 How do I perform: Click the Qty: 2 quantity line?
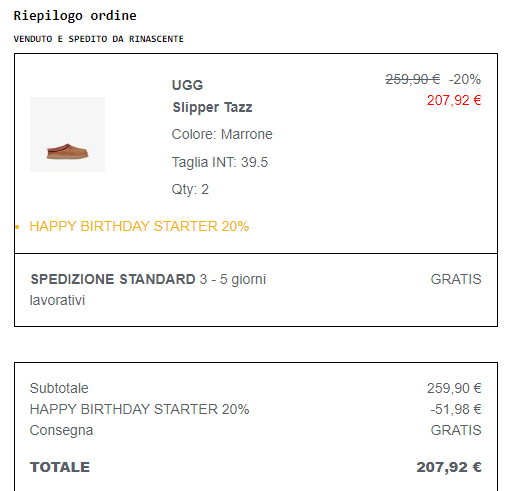click(x=190, y=189)
